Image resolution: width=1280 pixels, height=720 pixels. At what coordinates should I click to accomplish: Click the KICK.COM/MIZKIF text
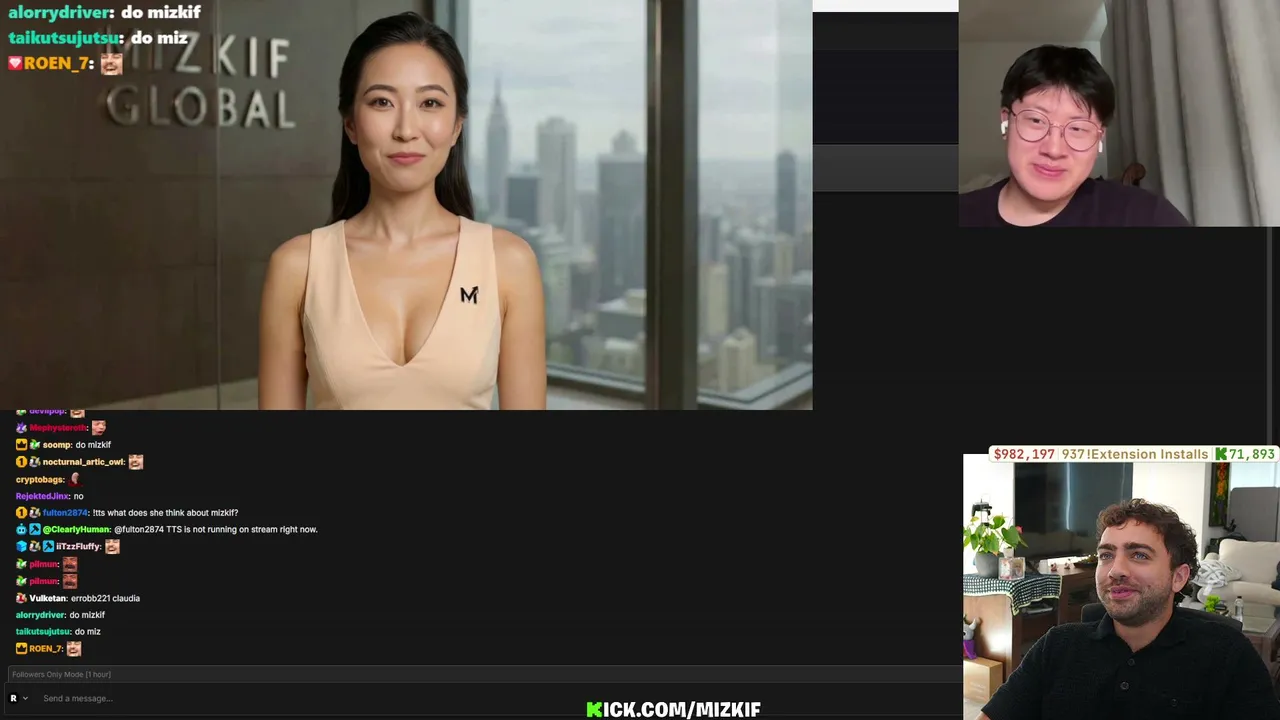[x=673, y=709]
